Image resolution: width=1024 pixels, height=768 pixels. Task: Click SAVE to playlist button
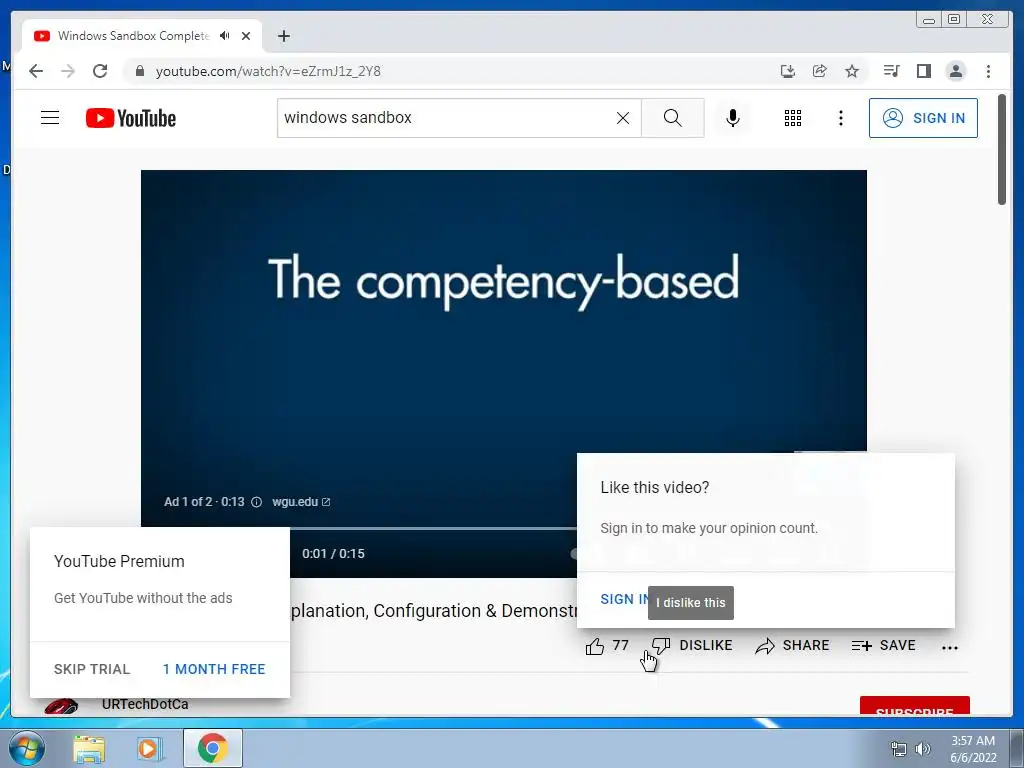coord(883,646)
